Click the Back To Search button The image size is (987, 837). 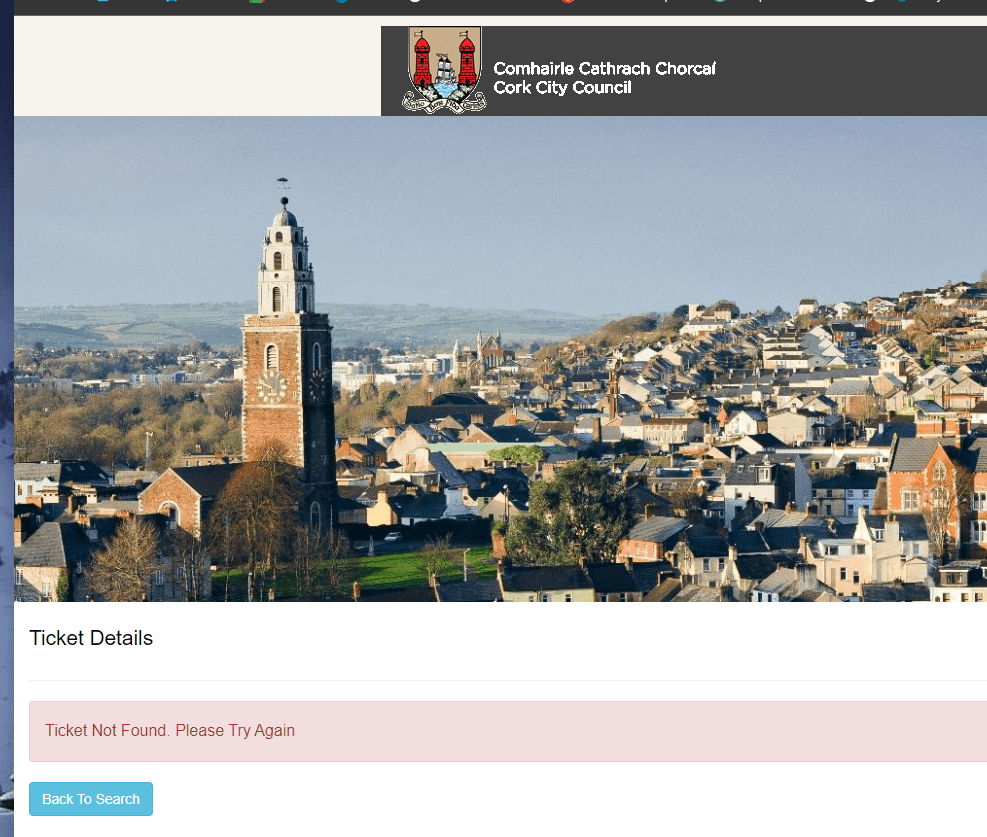click(91, 799)
